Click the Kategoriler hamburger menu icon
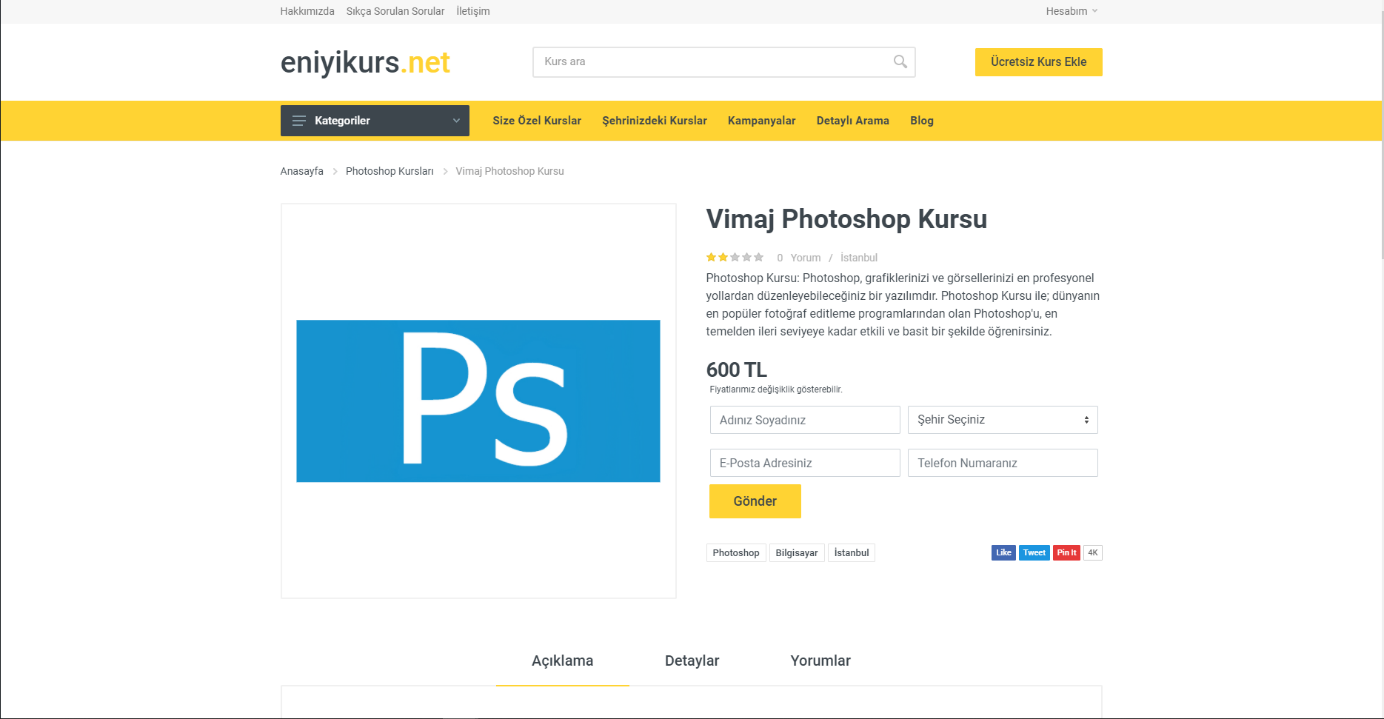The image size is (1384, 719). click(x=299, y=121)
